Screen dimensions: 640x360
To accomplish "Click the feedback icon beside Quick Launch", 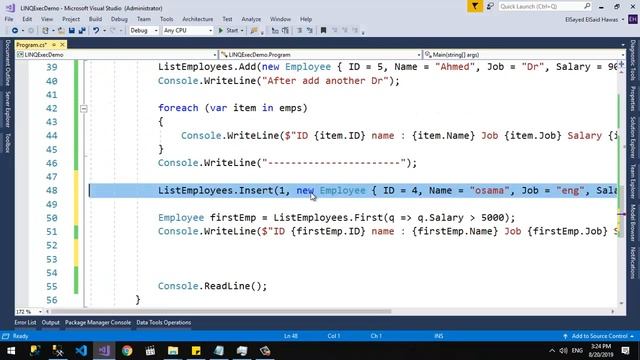I will (490, 6).
